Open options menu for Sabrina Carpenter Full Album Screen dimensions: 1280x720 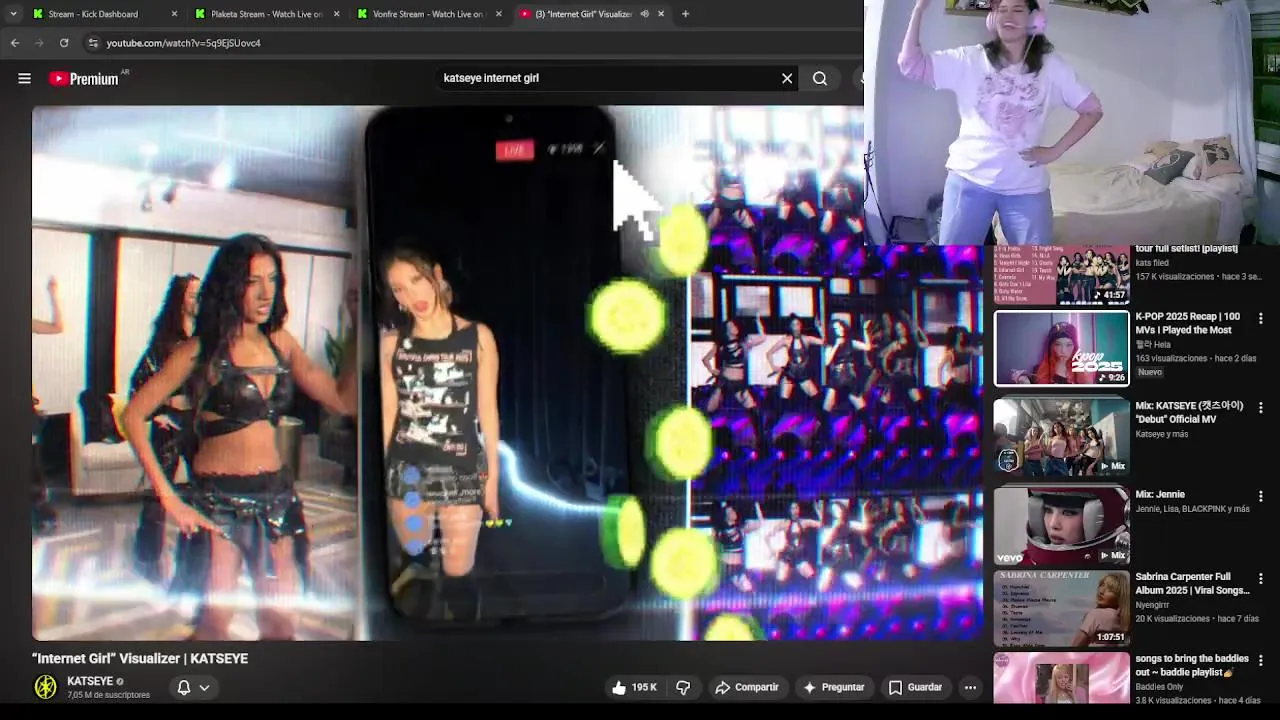[1260, 579]
